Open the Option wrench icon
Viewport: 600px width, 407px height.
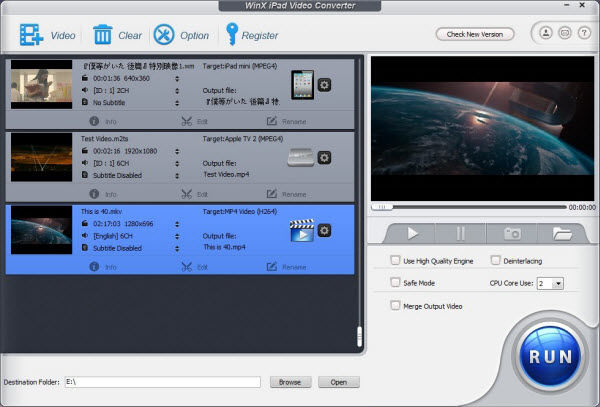coord(164,35)
